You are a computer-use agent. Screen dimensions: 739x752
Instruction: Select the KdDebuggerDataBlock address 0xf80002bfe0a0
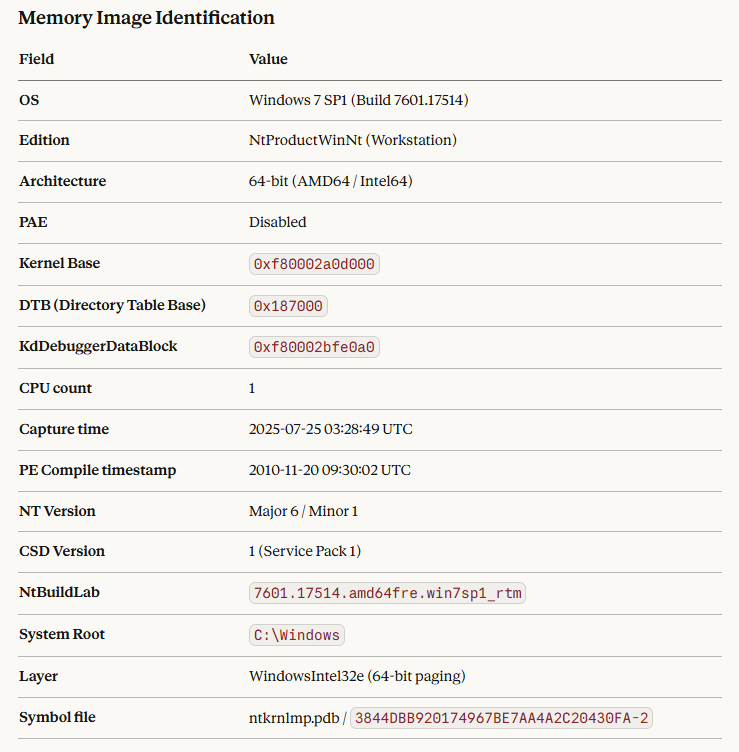(314, 347)
